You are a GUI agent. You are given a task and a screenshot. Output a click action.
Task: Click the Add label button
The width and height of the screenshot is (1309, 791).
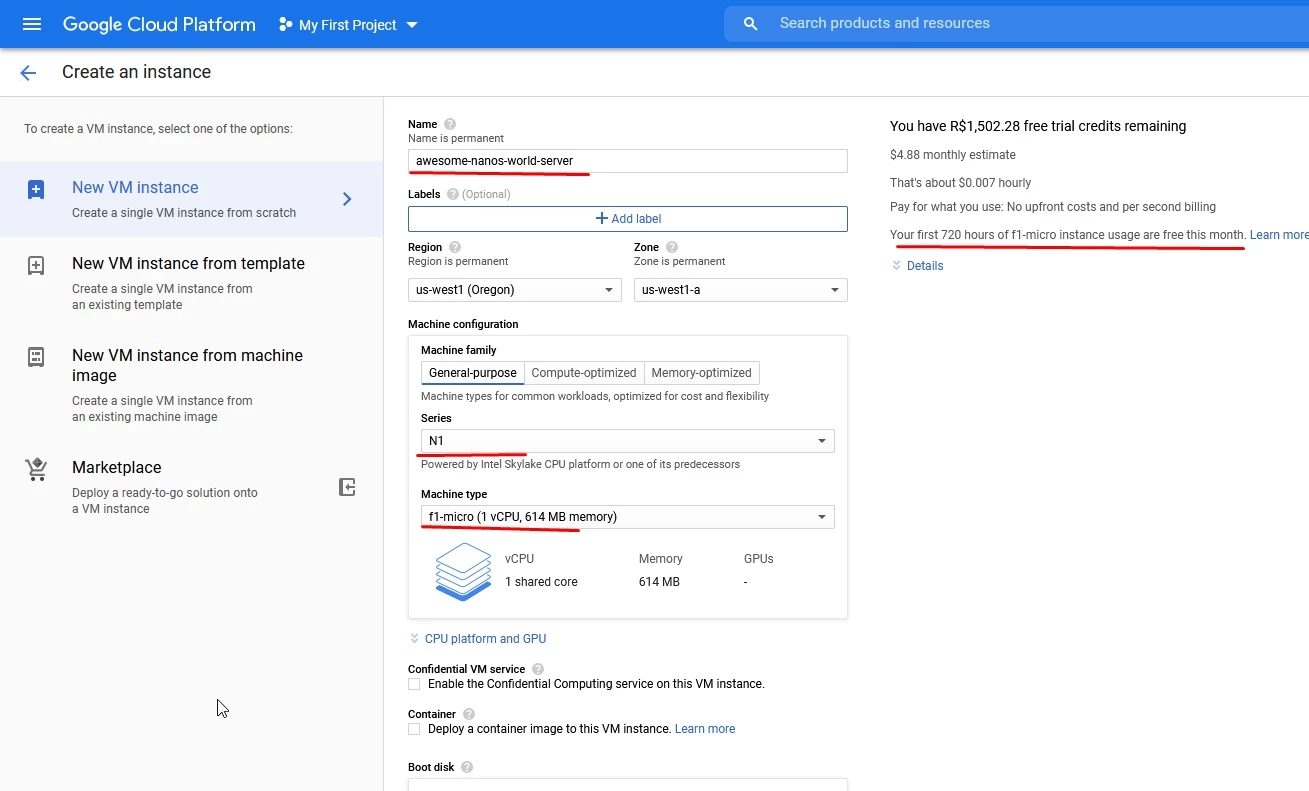pyautogui.click(x=628, y=218)
